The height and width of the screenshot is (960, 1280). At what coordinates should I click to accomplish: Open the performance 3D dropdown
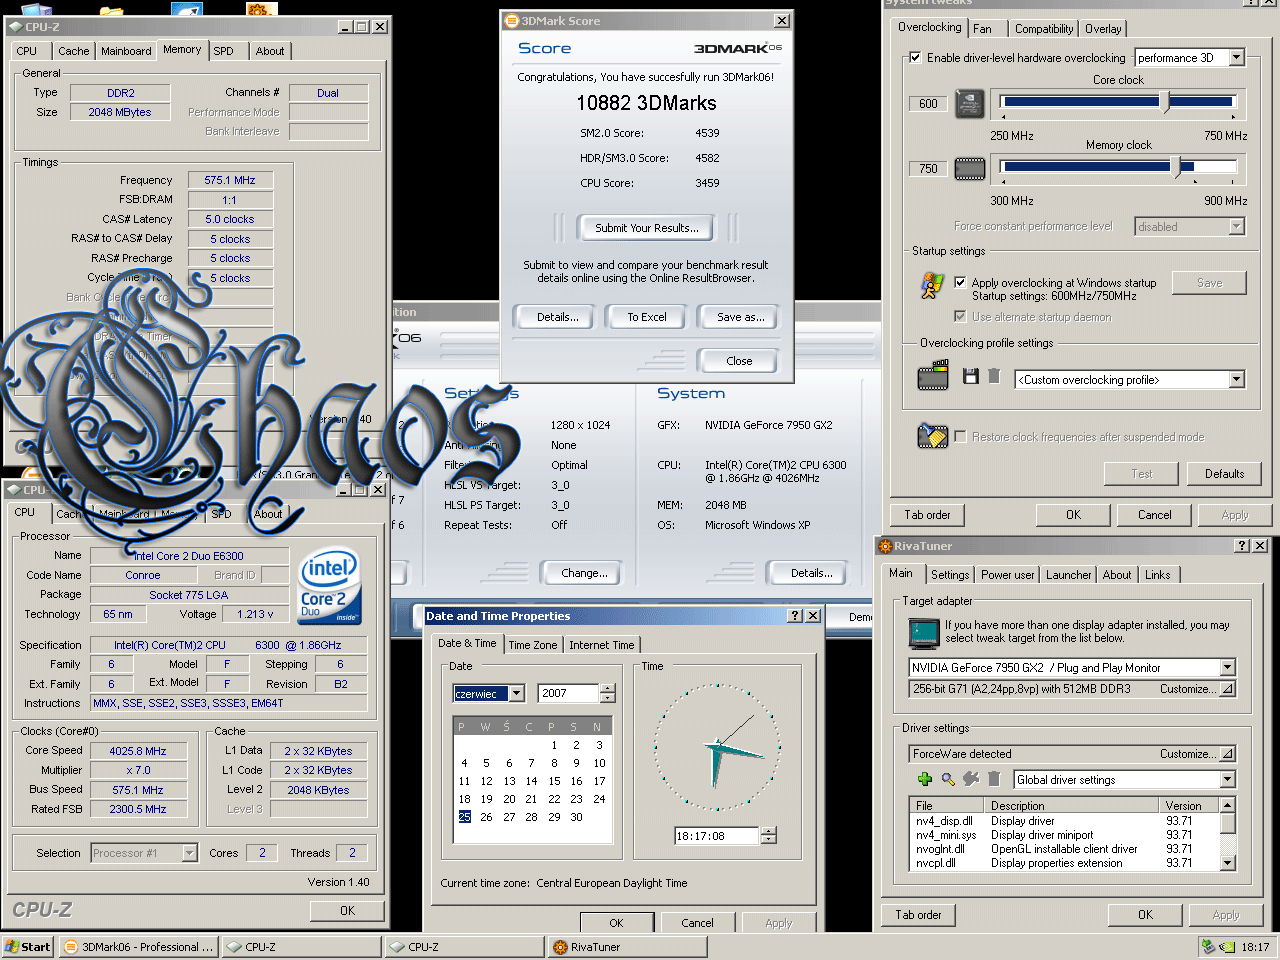(1236, 58)
